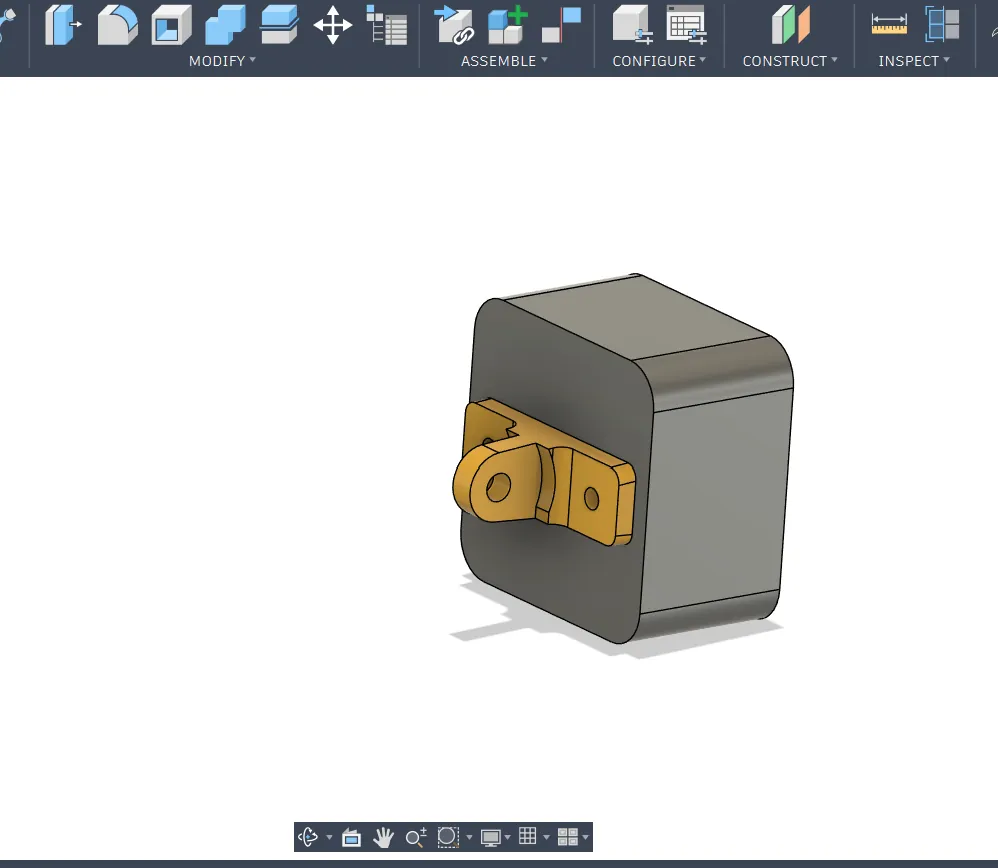Select the Combine tool

coord(225,25)
